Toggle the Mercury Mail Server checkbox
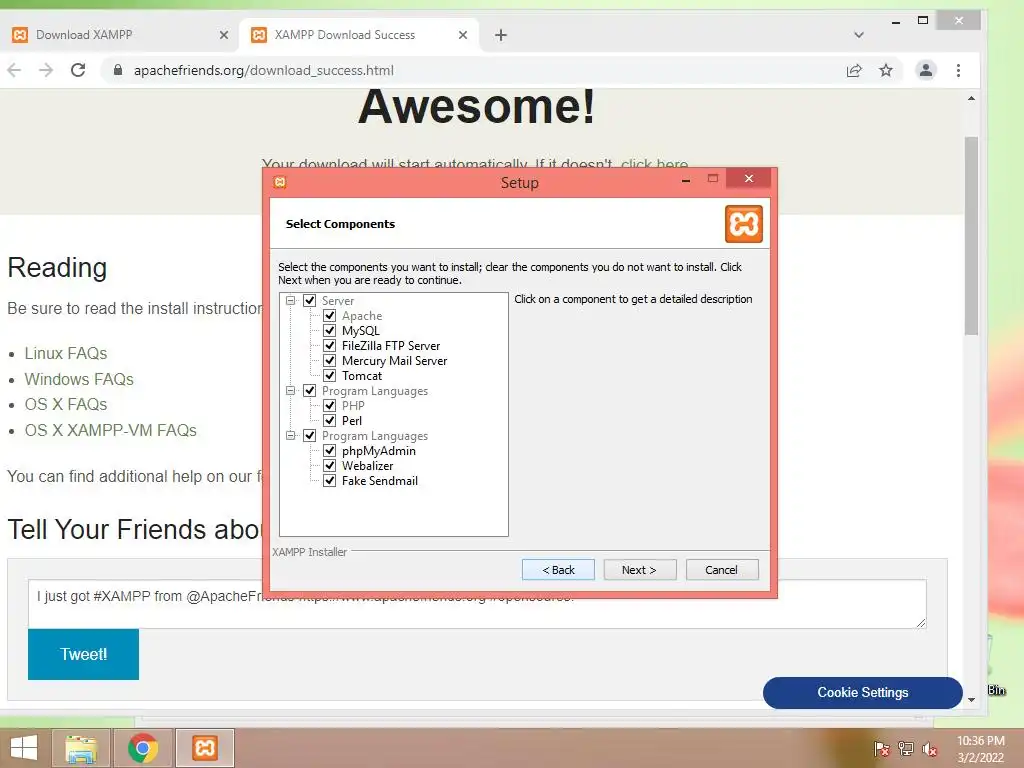This screenshot has height=768, width=1024. click(x=330, y=360)
